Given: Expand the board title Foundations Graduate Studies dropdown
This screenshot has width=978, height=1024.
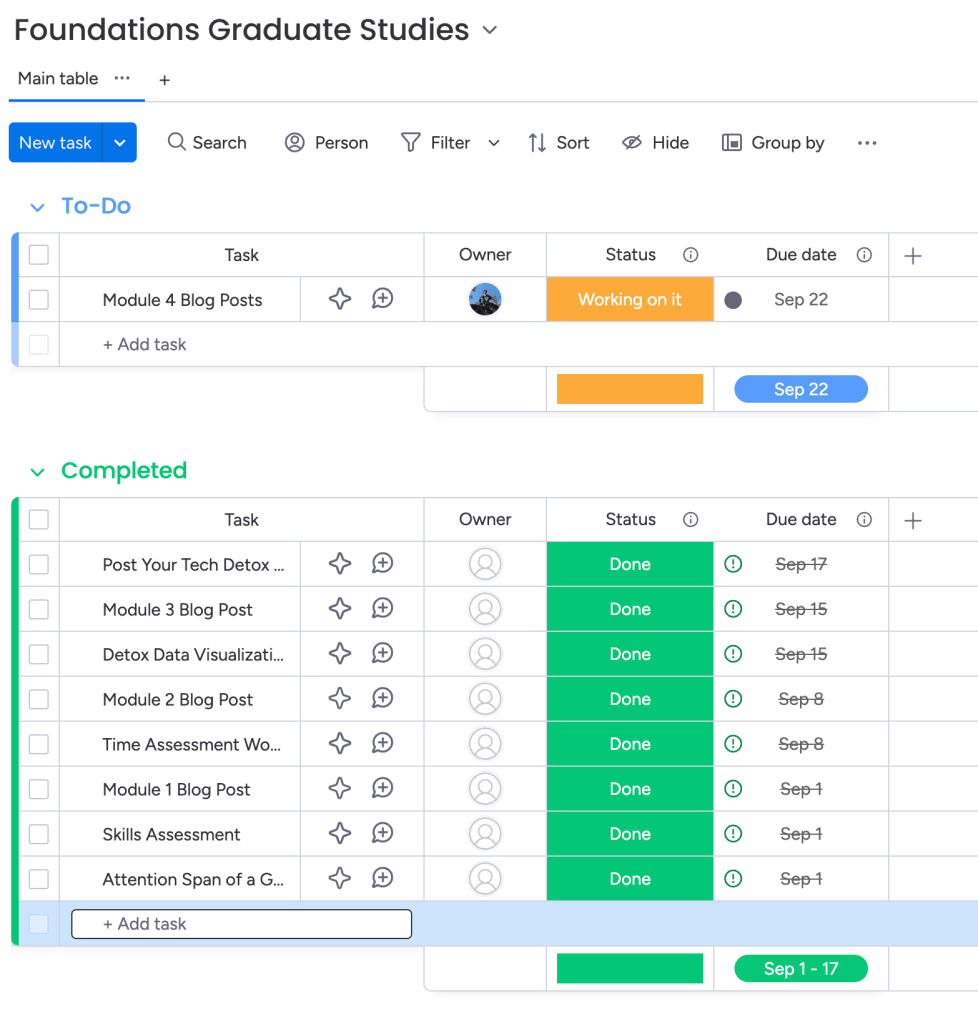Looking at the screenshot, I should (x=490, y=30).
